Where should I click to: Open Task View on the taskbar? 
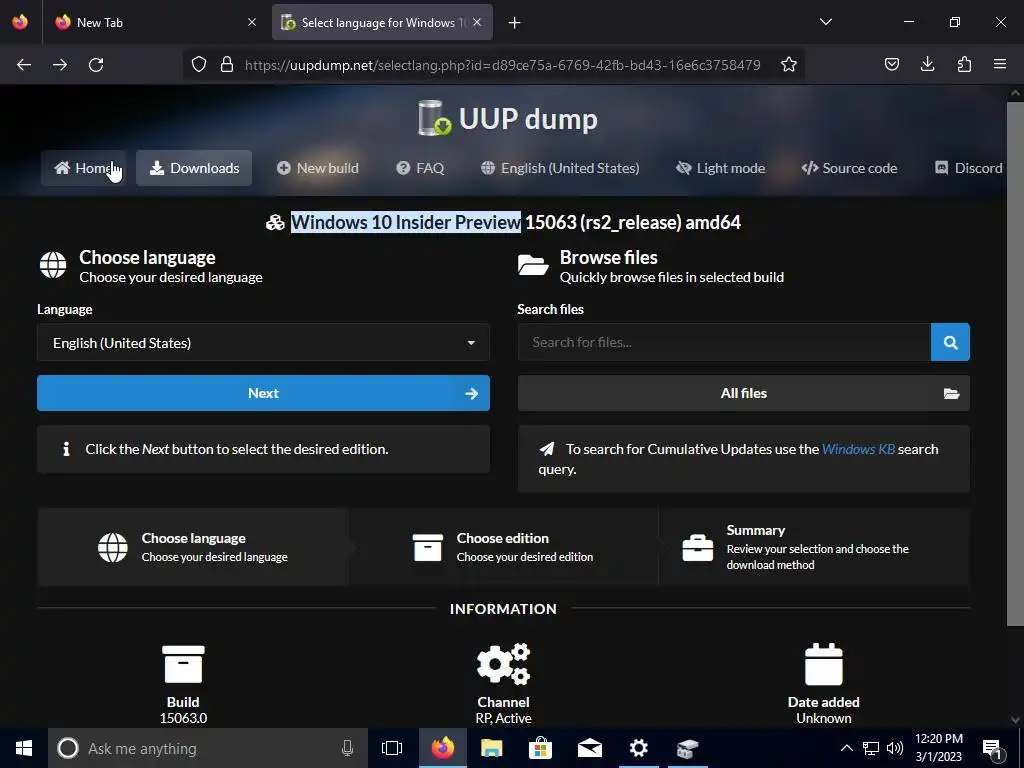coord(392,748)
